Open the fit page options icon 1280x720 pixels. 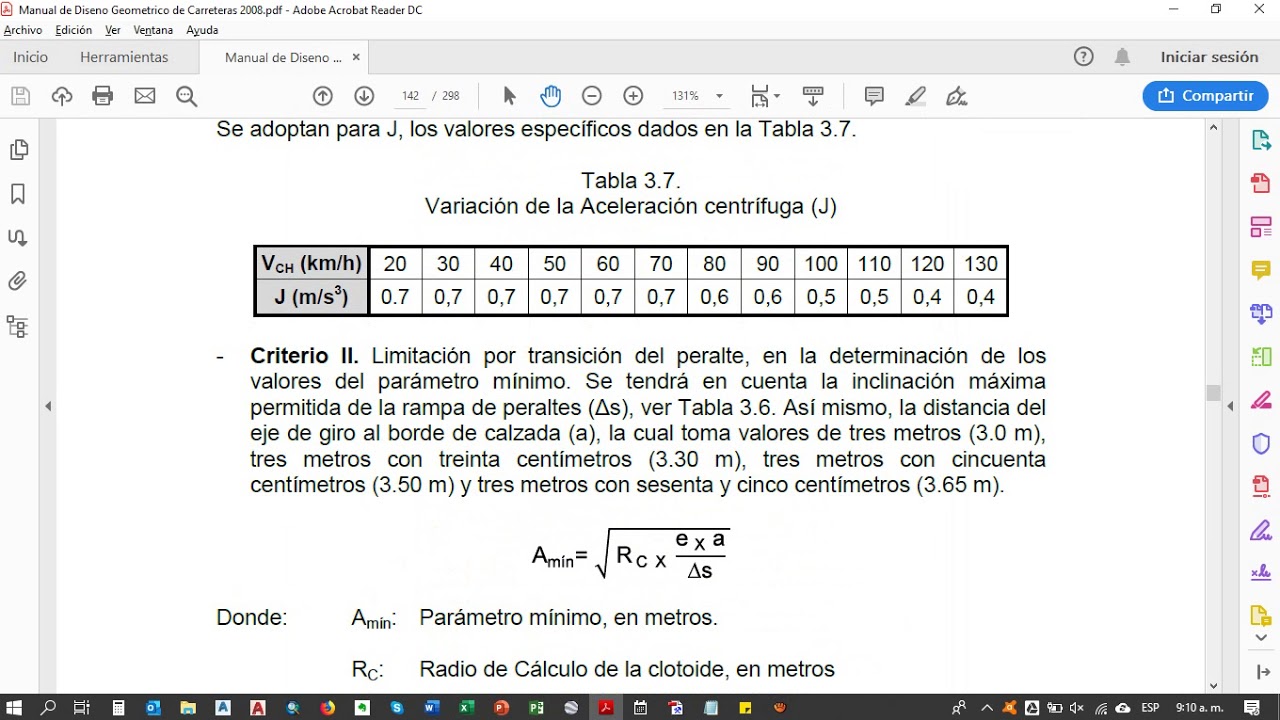765,96
